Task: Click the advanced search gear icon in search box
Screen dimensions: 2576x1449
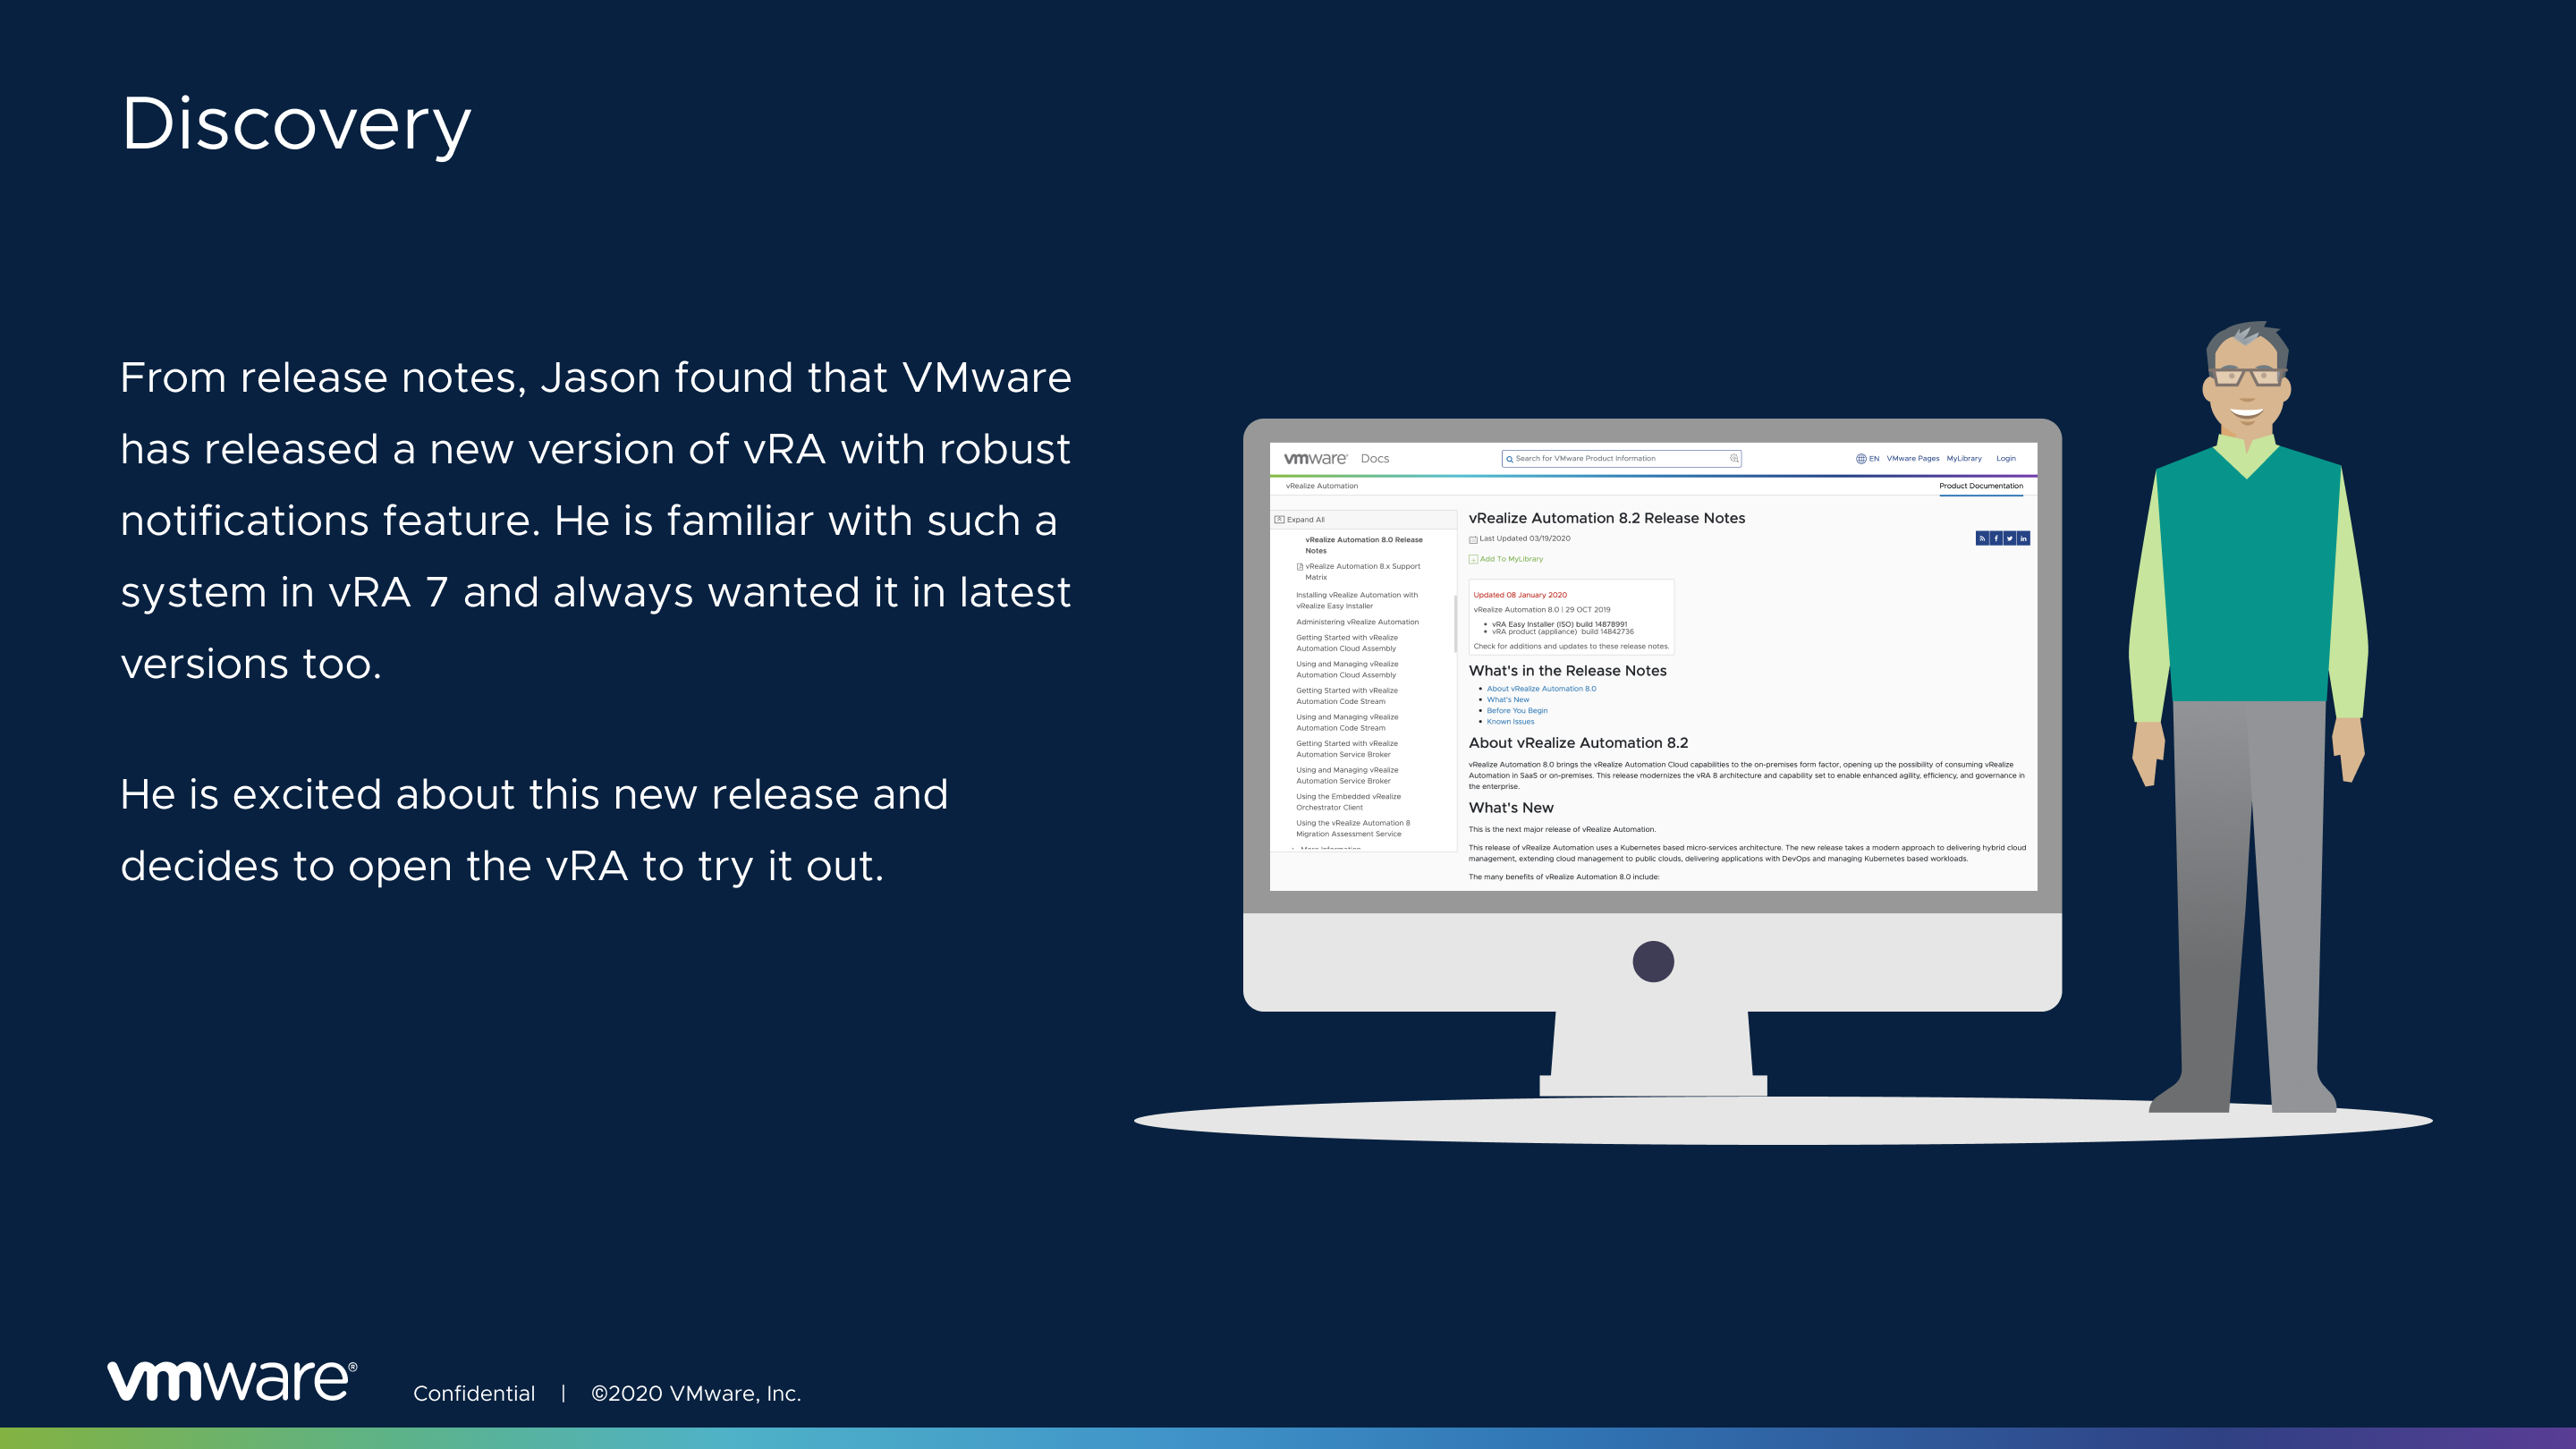Action: [1734, 458]
